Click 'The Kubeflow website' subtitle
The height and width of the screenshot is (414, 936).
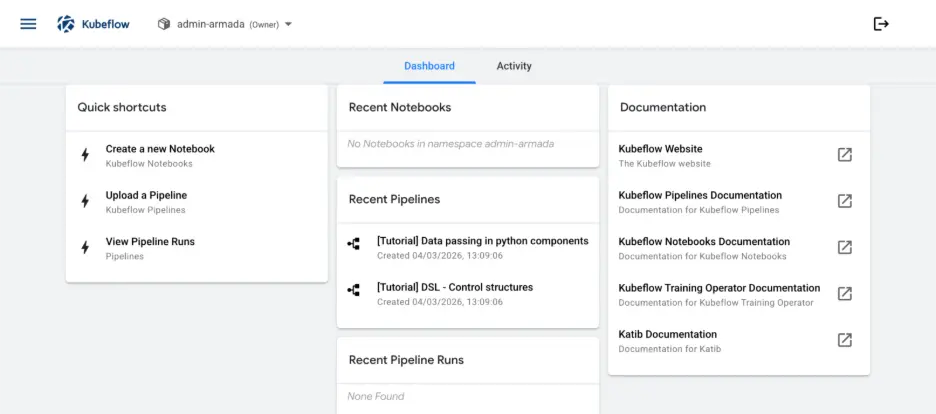click(x=664, y=163)
